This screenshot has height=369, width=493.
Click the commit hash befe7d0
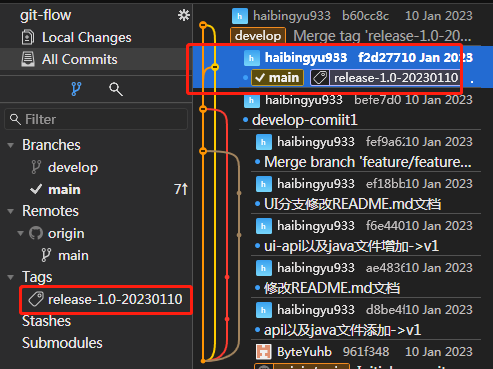(x=378, y=100)
